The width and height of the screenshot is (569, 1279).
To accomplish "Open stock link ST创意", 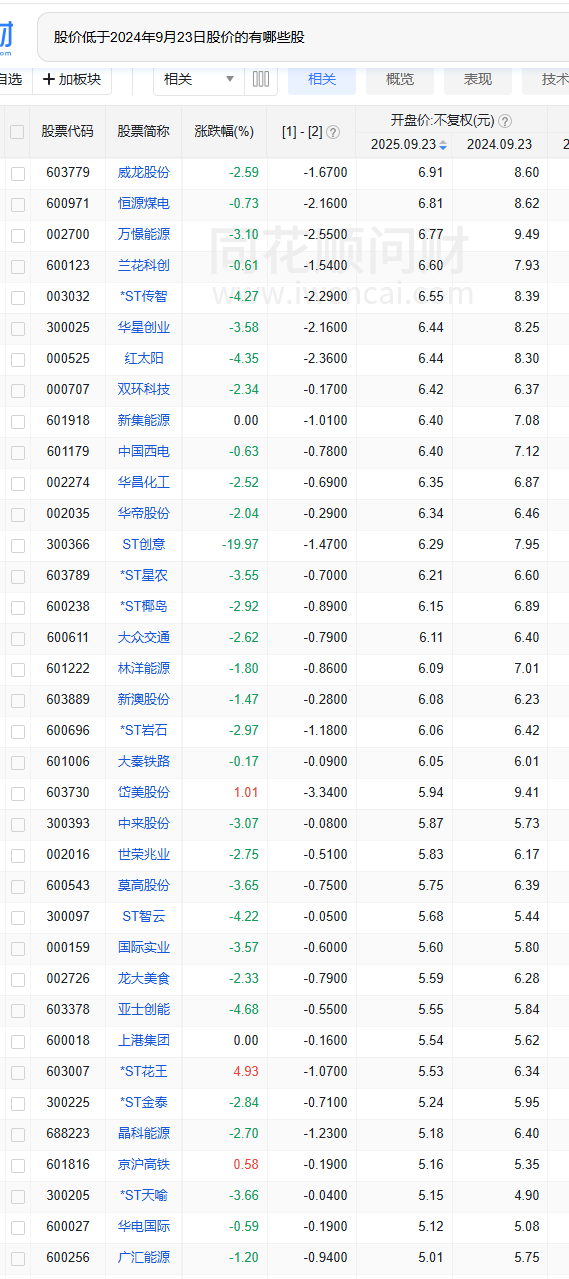I will point(144,545).
